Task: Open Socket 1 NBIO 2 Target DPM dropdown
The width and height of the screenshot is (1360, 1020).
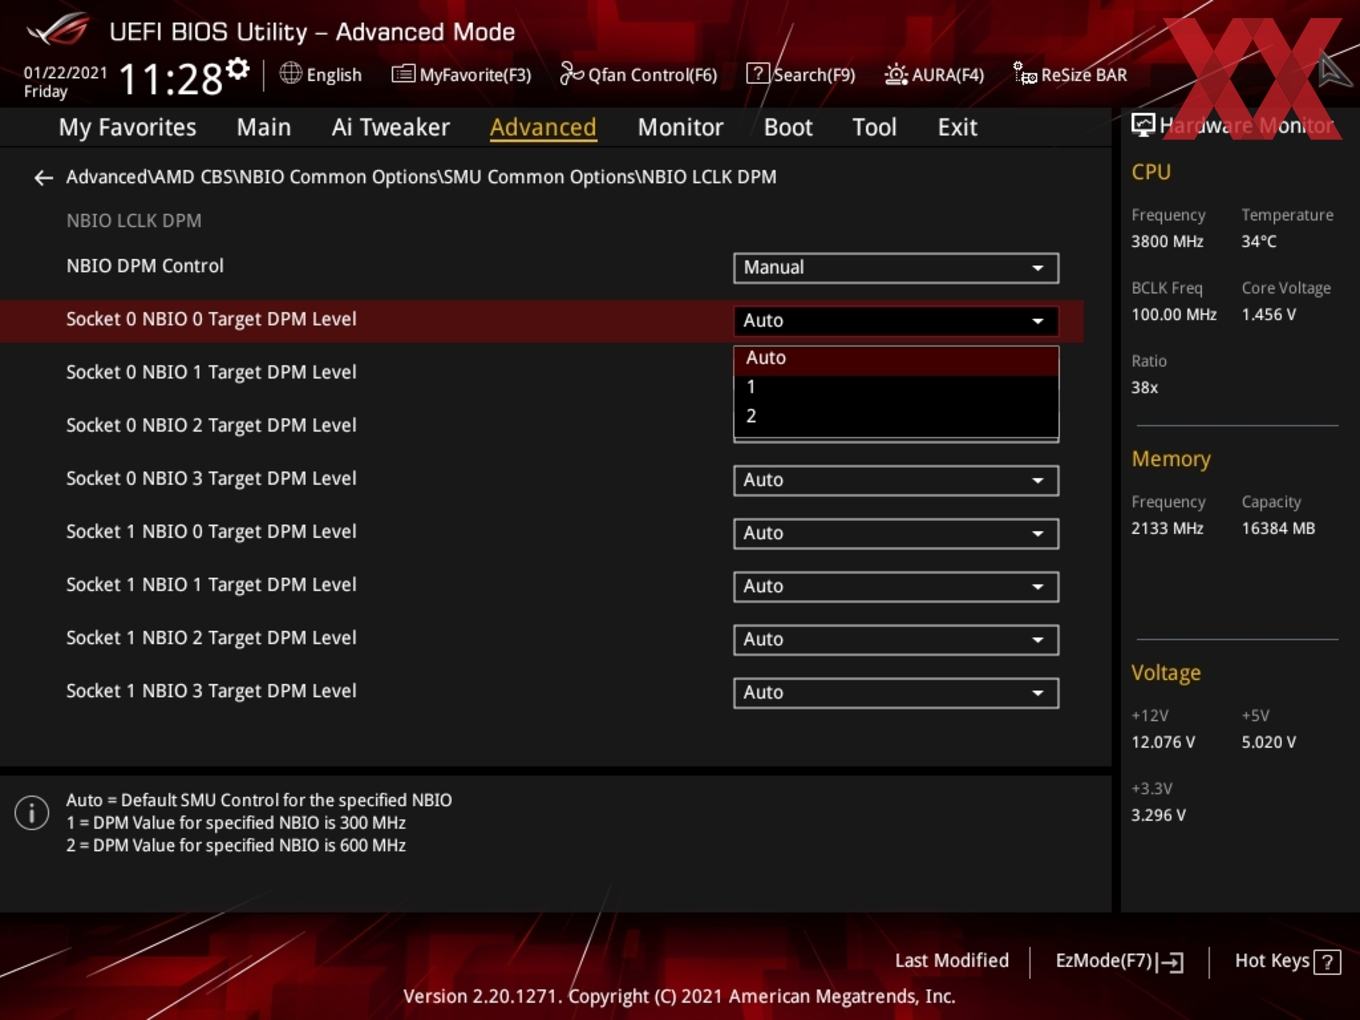Action: 896,639
